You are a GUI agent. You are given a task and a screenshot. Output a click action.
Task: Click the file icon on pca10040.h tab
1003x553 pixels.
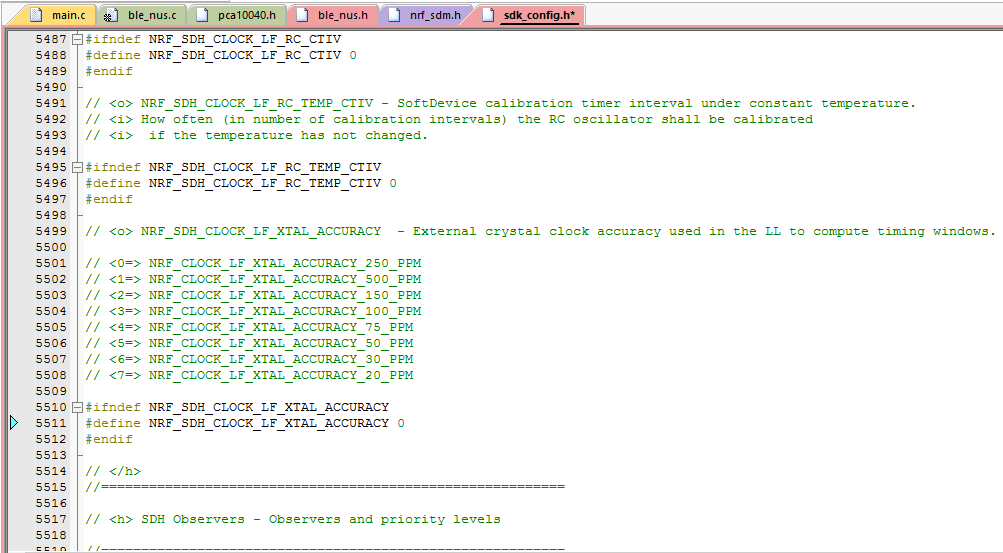coord(202,15)
